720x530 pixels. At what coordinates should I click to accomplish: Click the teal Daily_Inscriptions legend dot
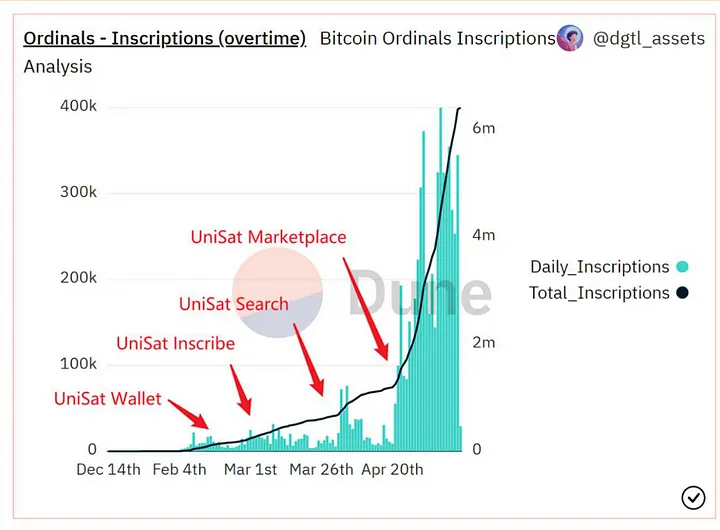click(x=682, y=267)
